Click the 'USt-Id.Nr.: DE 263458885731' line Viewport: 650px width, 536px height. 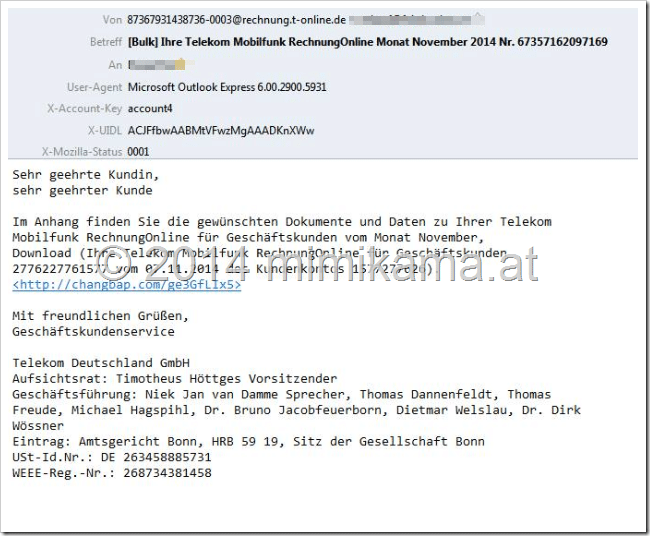click(x=112, y=457)
